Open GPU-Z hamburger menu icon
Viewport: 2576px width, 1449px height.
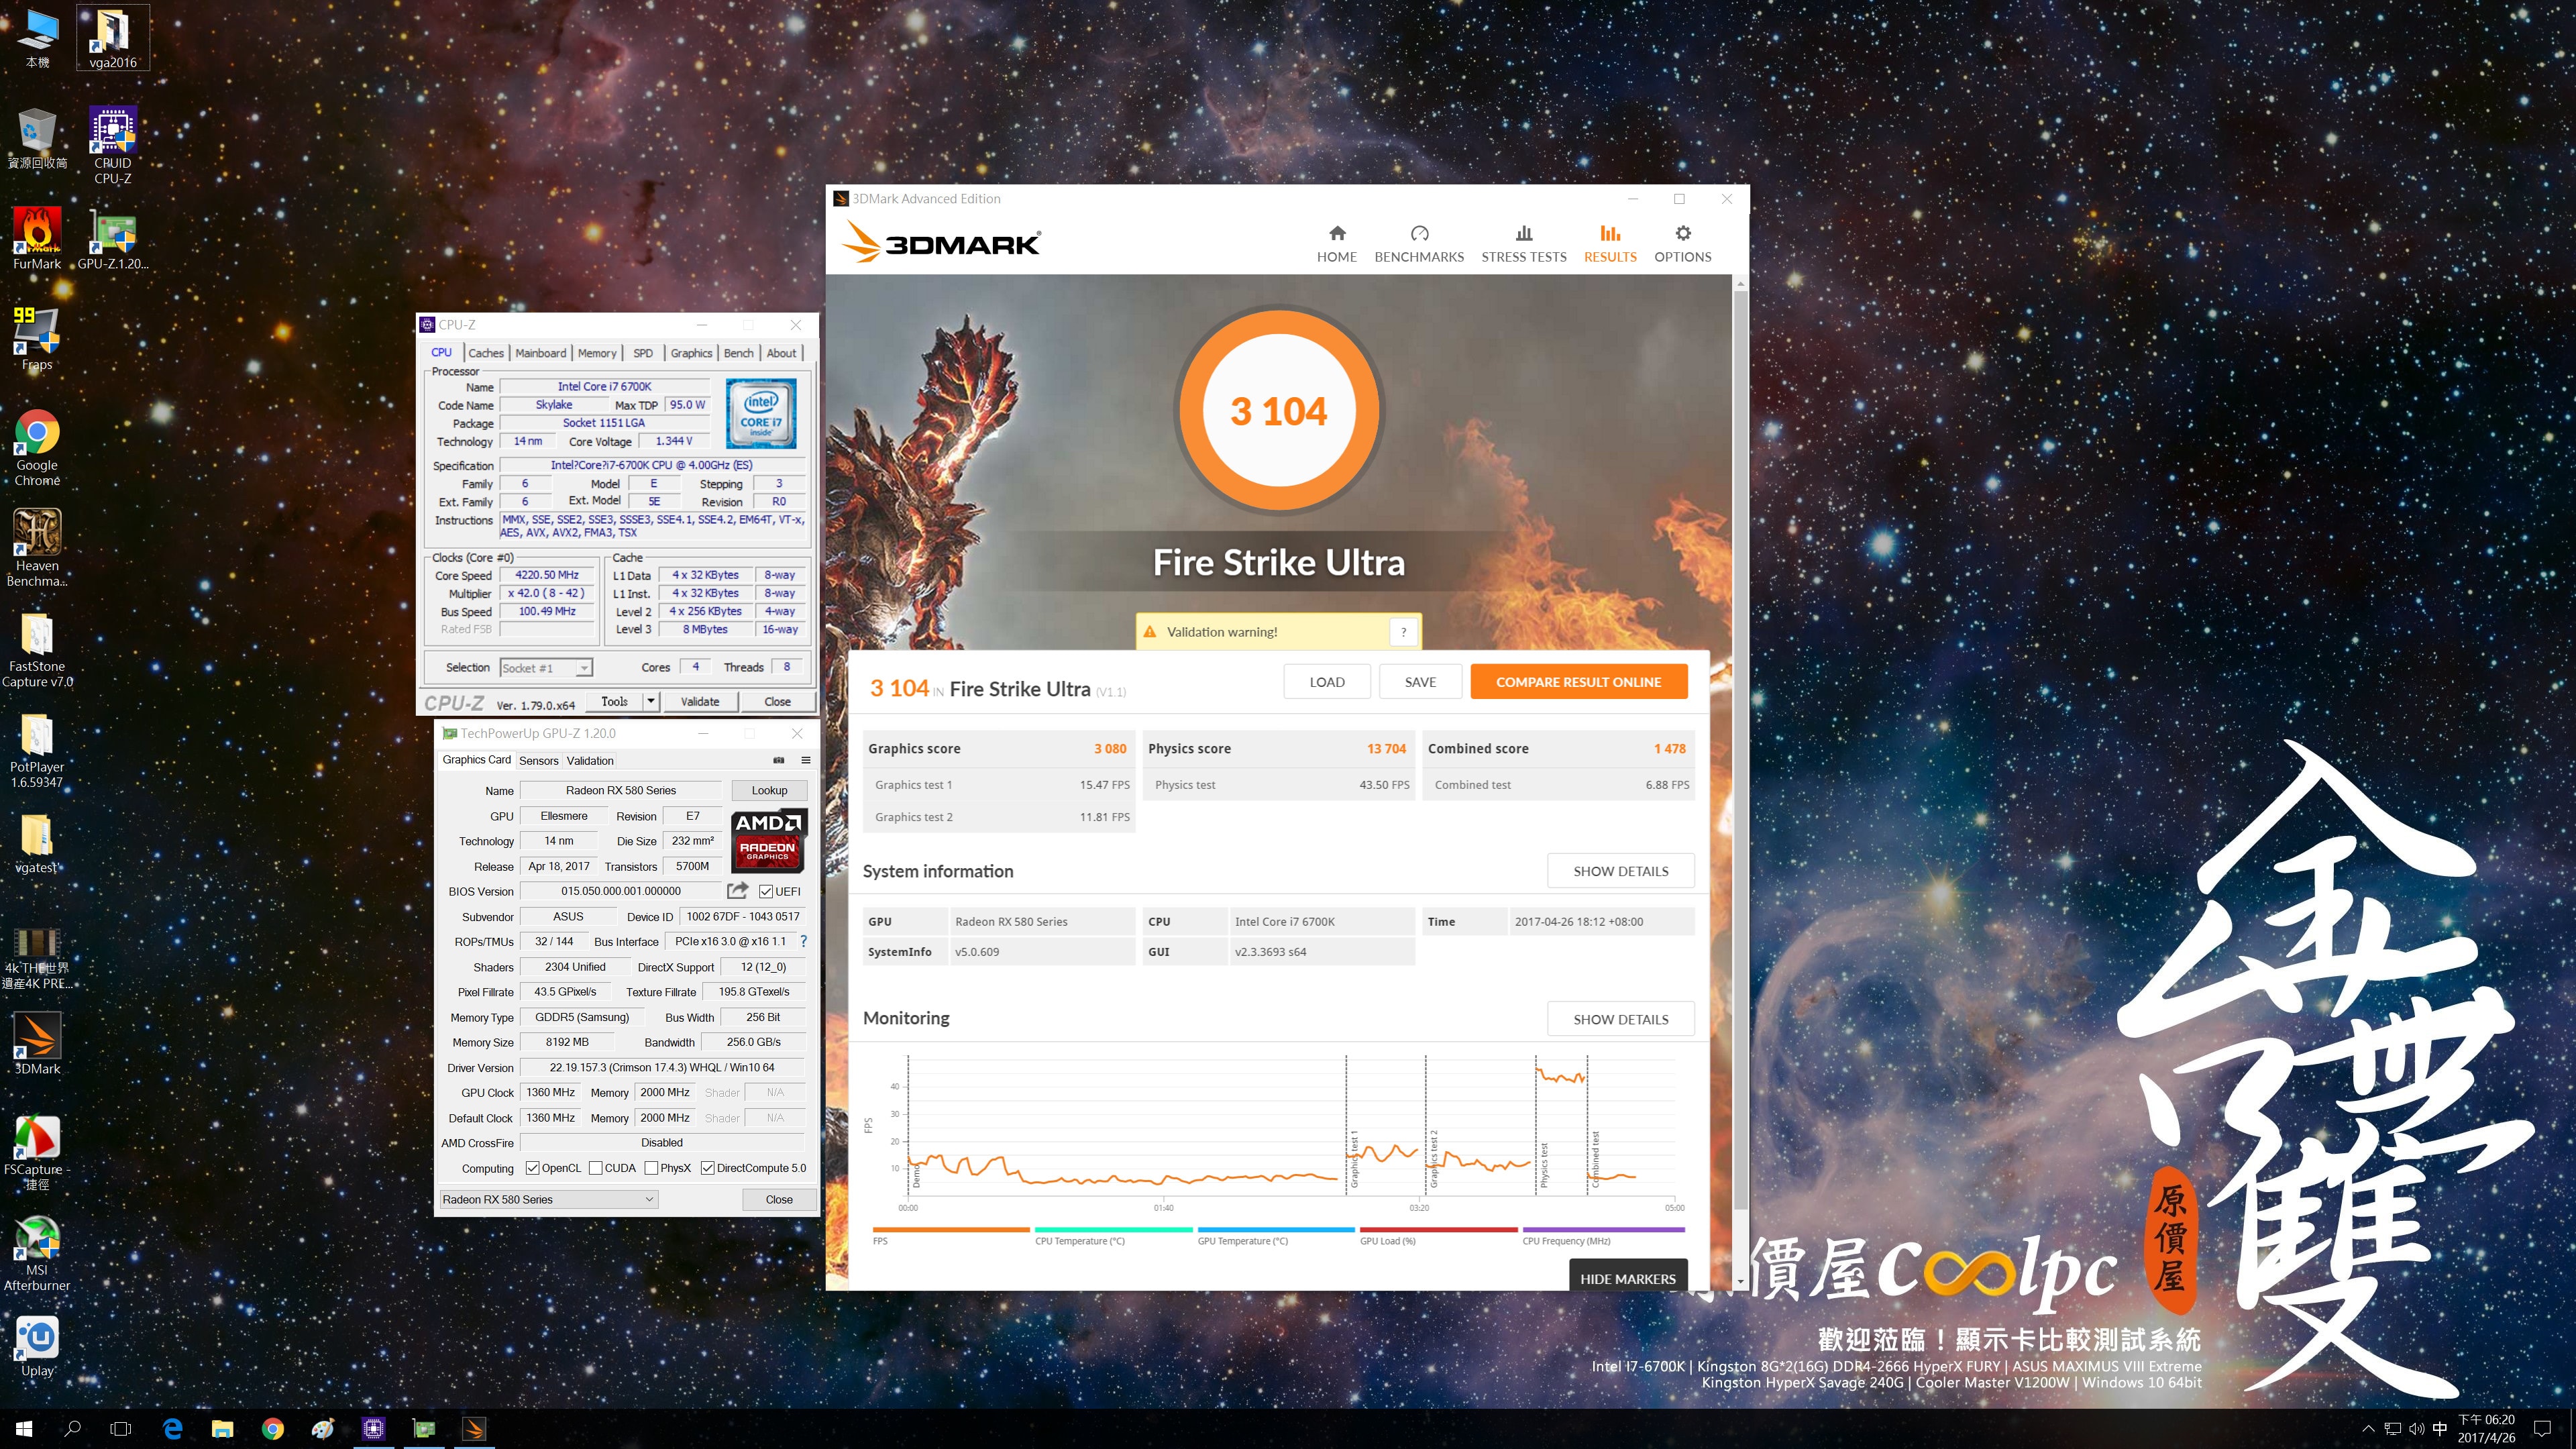click(805, 760)
